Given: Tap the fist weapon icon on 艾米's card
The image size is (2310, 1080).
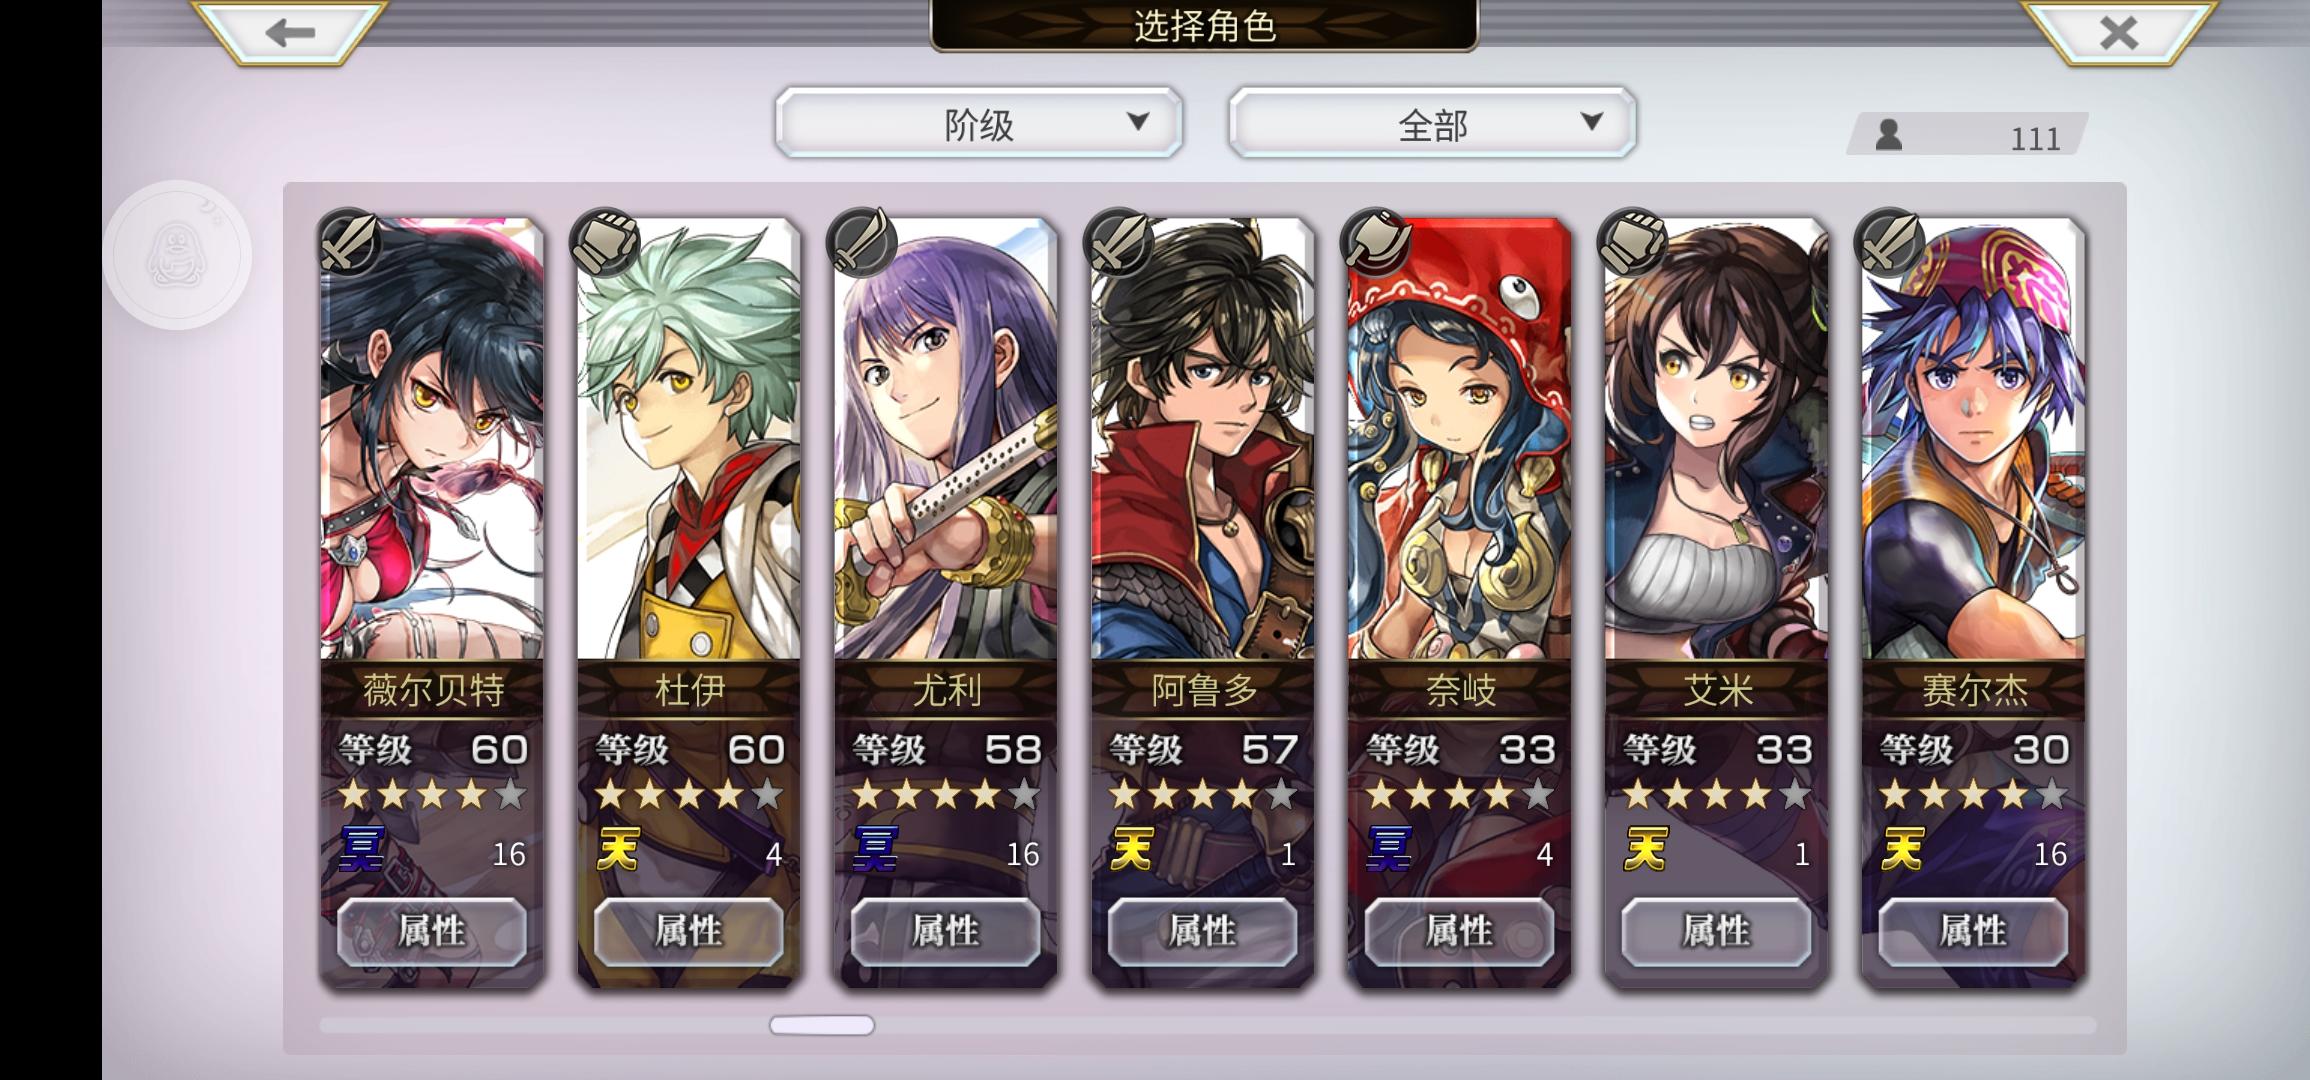Looking at the screenshot, I should click(x=1633, y=242).
